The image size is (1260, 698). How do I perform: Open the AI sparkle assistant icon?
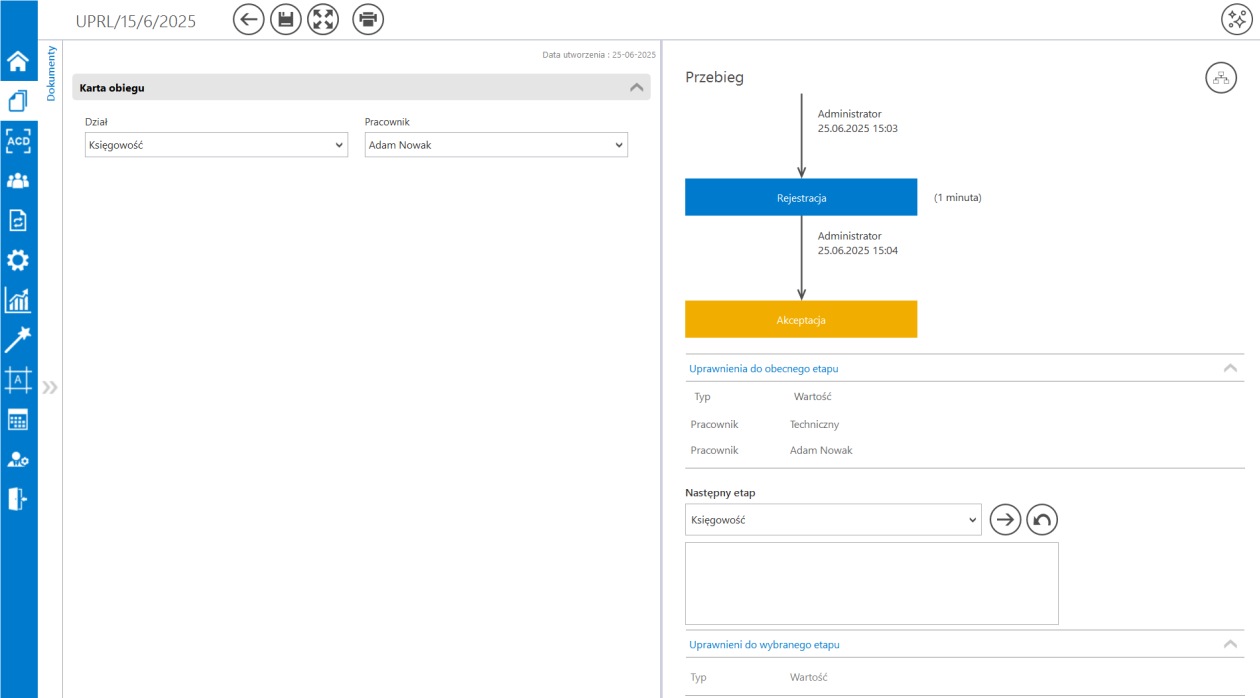[x=1237, y=19]
